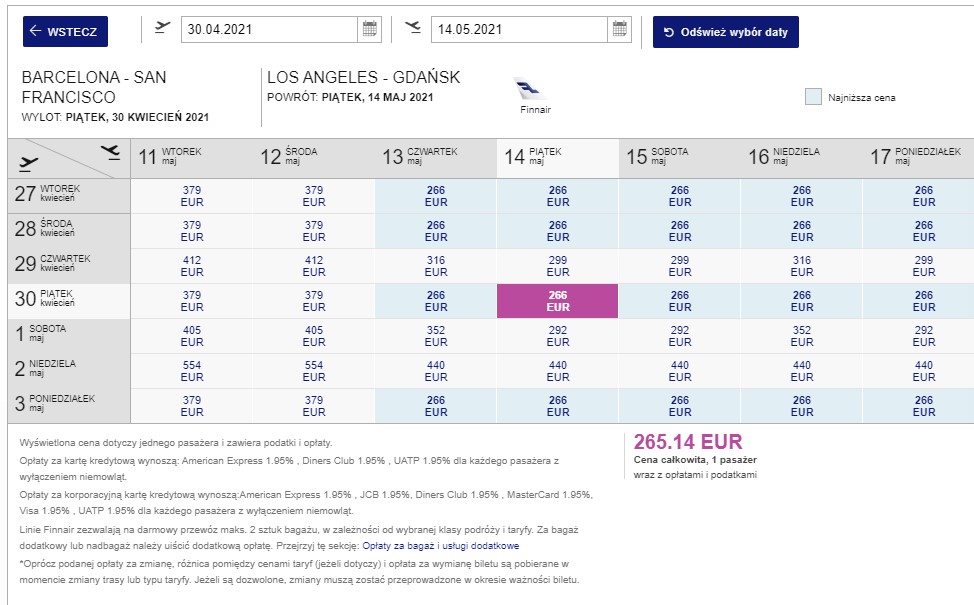Image resolution: width=974 pixels, height=605 pixels.
Task: Open the return date calendar icon
Action: pyautogui.click(x=619, y=29)
